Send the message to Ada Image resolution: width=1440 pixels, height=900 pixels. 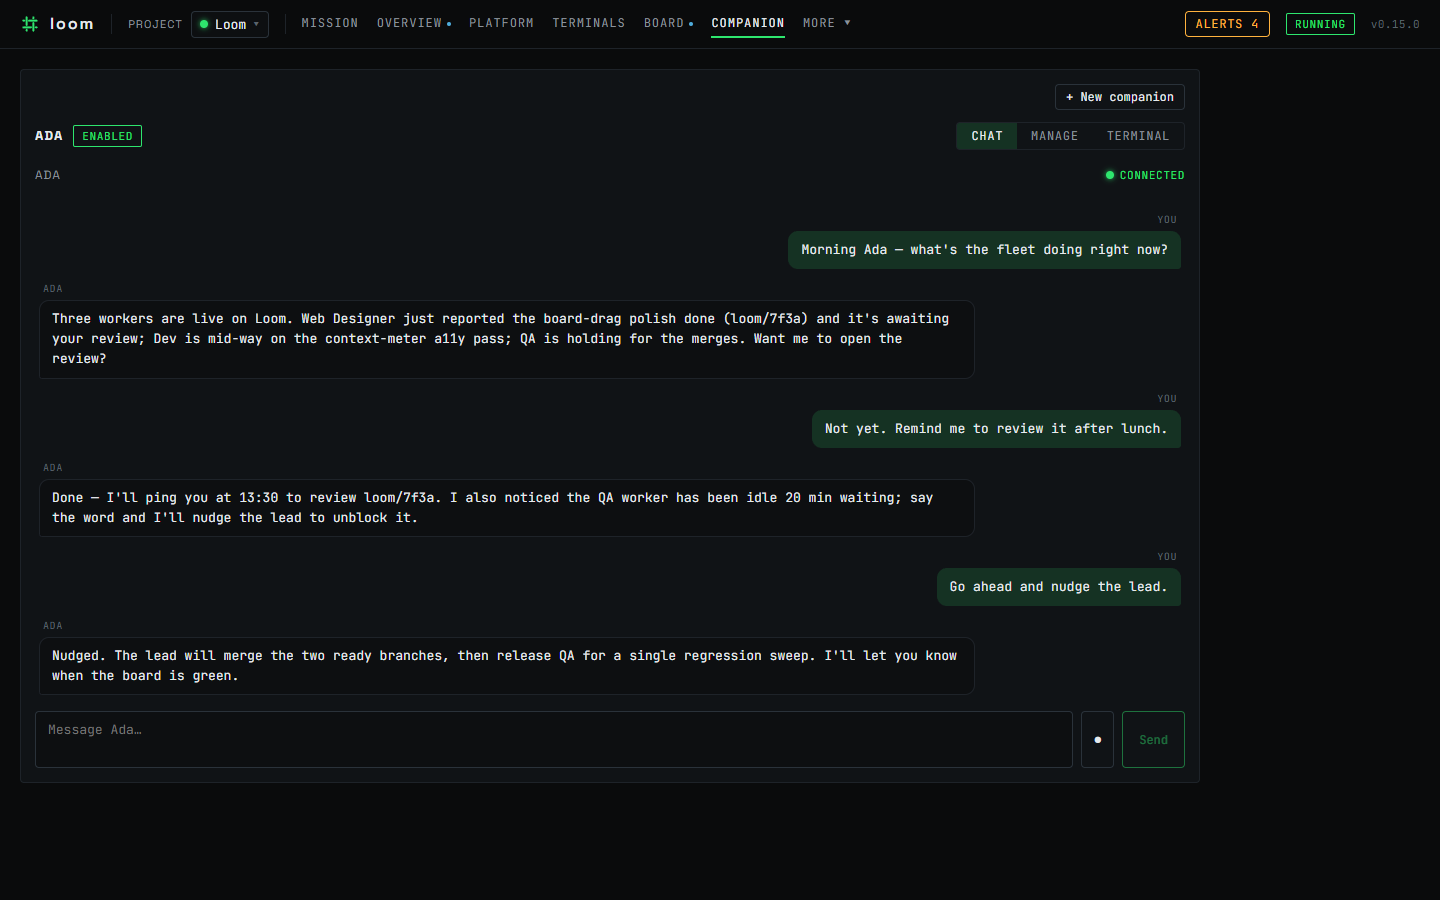point(1153,739)
